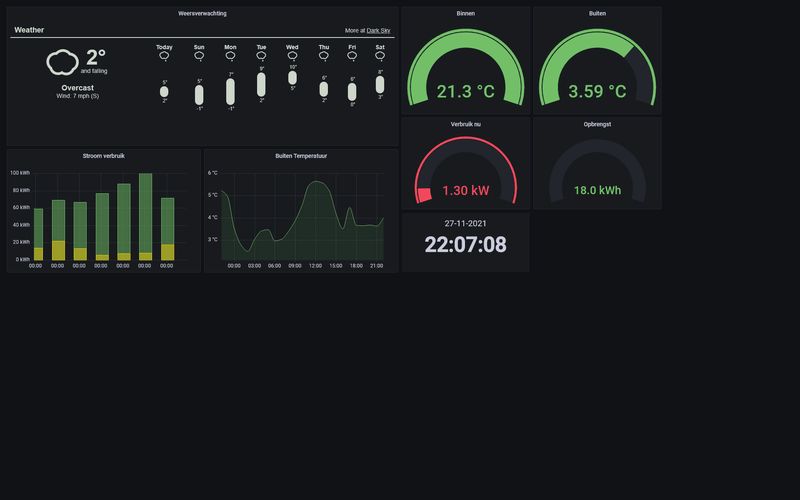
Task: Select the 18.0 kWh yield value
Action: (x=597, y=191)
